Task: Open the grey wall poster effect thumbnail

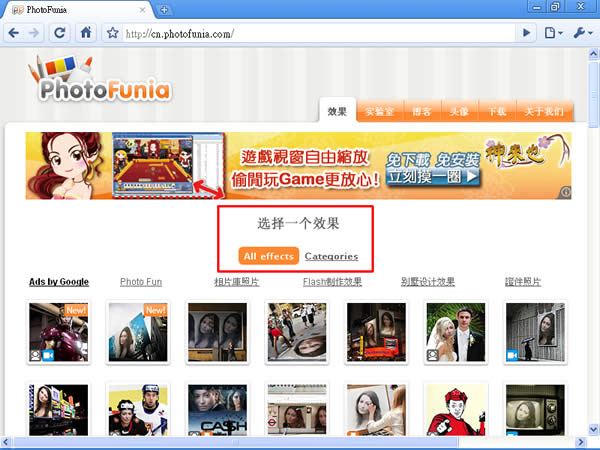Action: [x=535, y=332]
